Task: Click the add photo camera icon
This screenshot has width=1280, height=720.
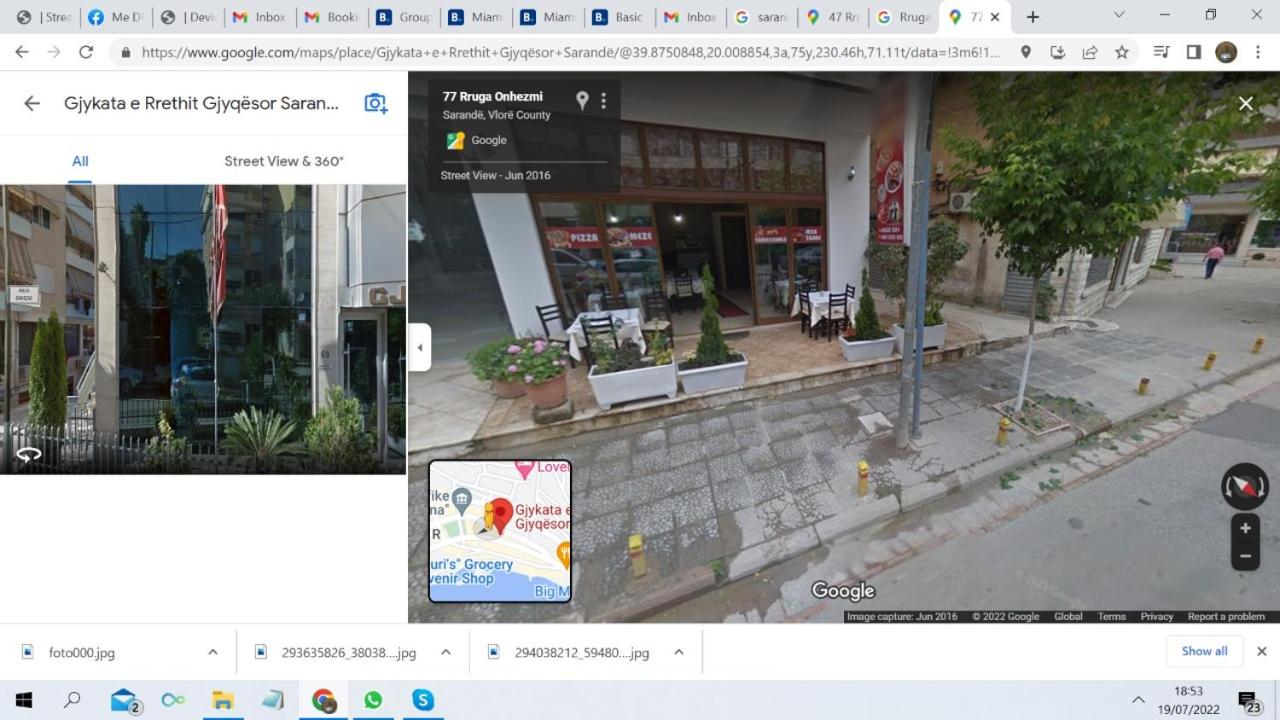Action: click(x=376, y=103)
